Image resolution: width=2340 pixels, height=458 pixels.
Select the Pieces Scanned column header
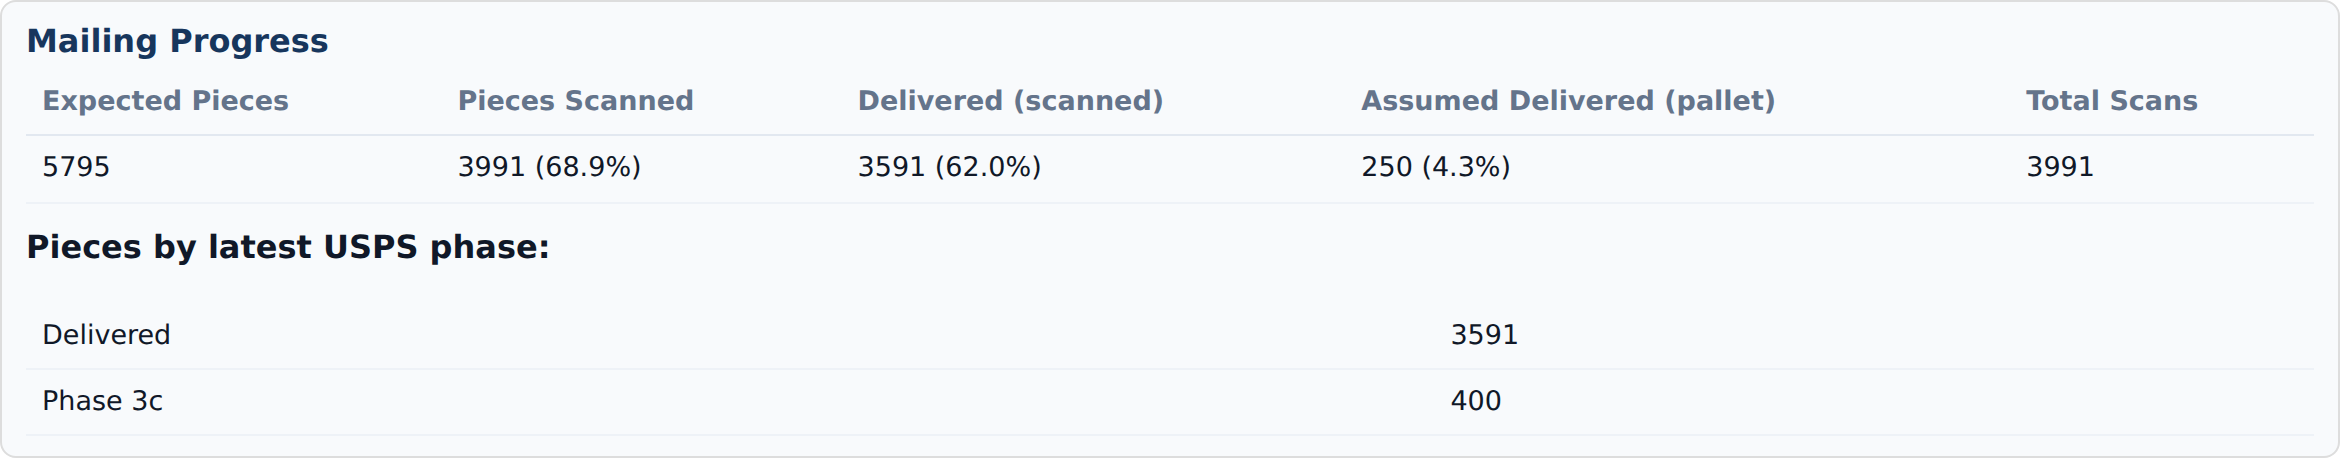(x=575, y=101)
